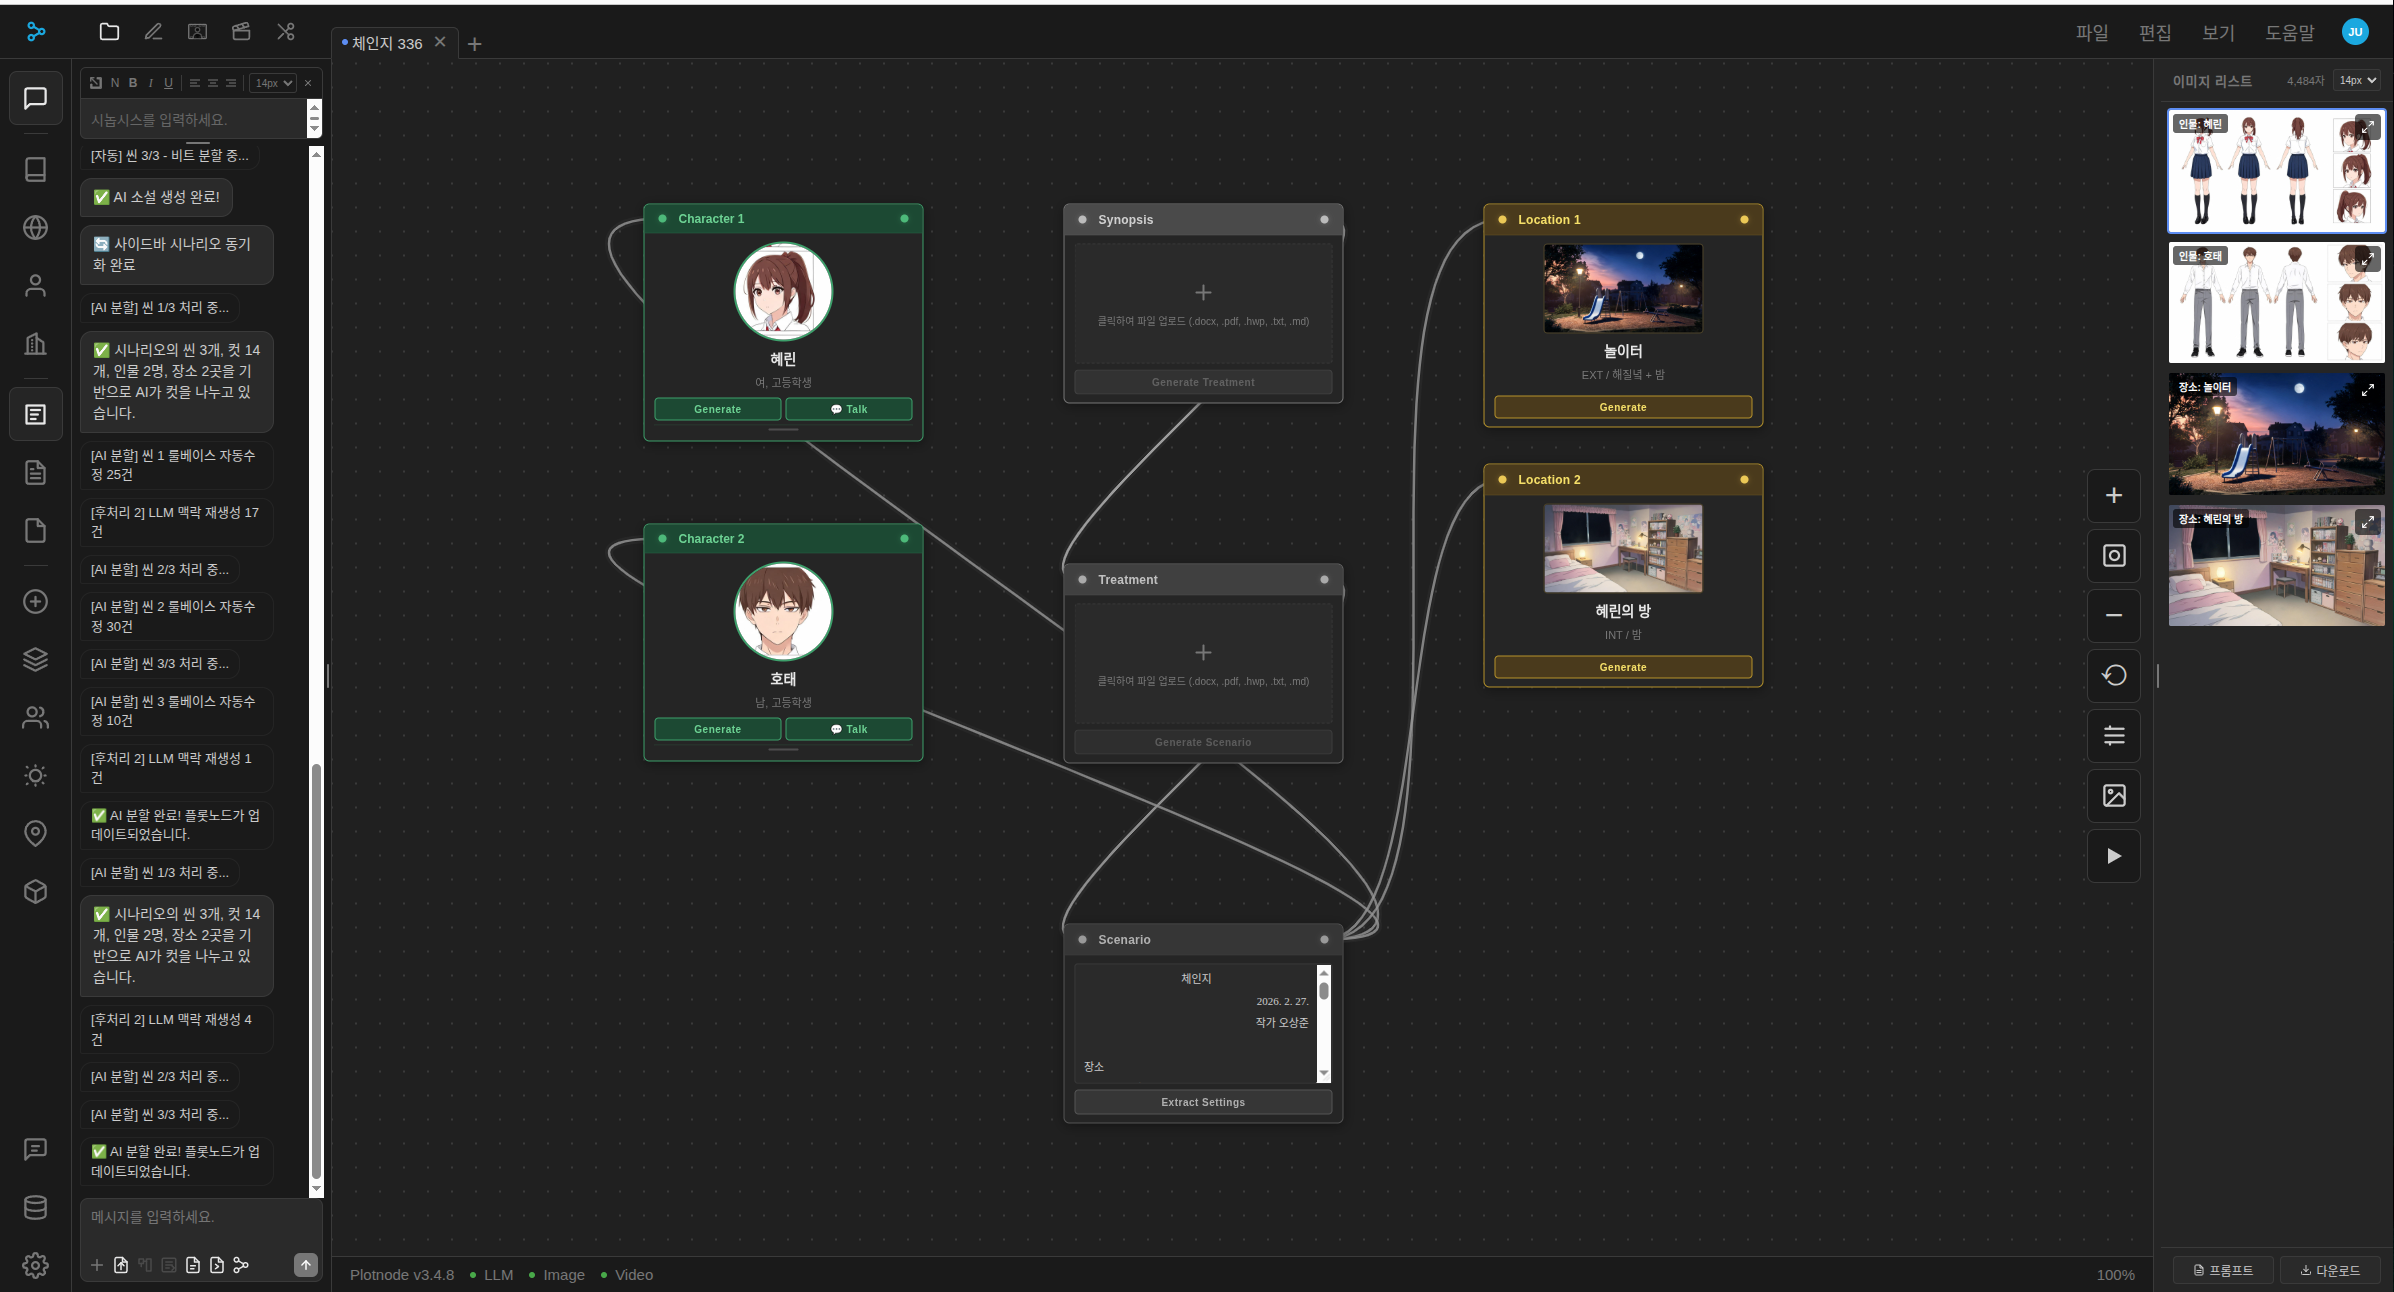Click the clapperboard icon in top toolbar
2394x1292 pixels.
241,32
